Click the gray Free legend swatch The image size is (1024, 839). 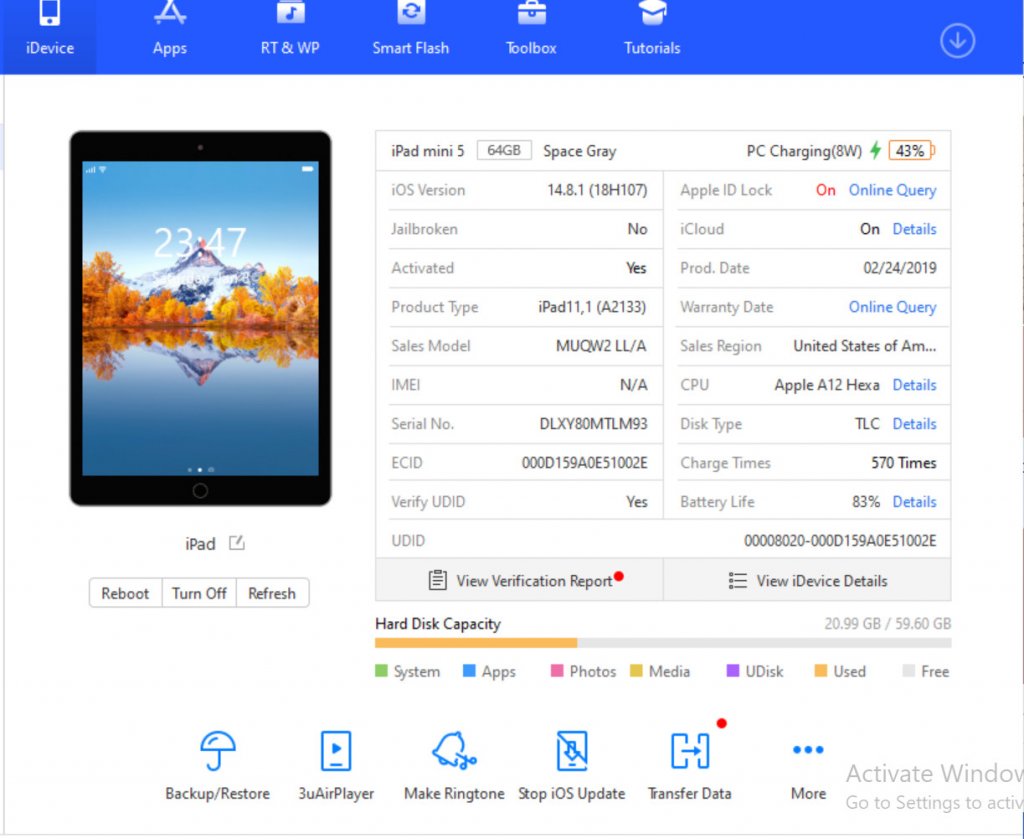tap(908, 671)
